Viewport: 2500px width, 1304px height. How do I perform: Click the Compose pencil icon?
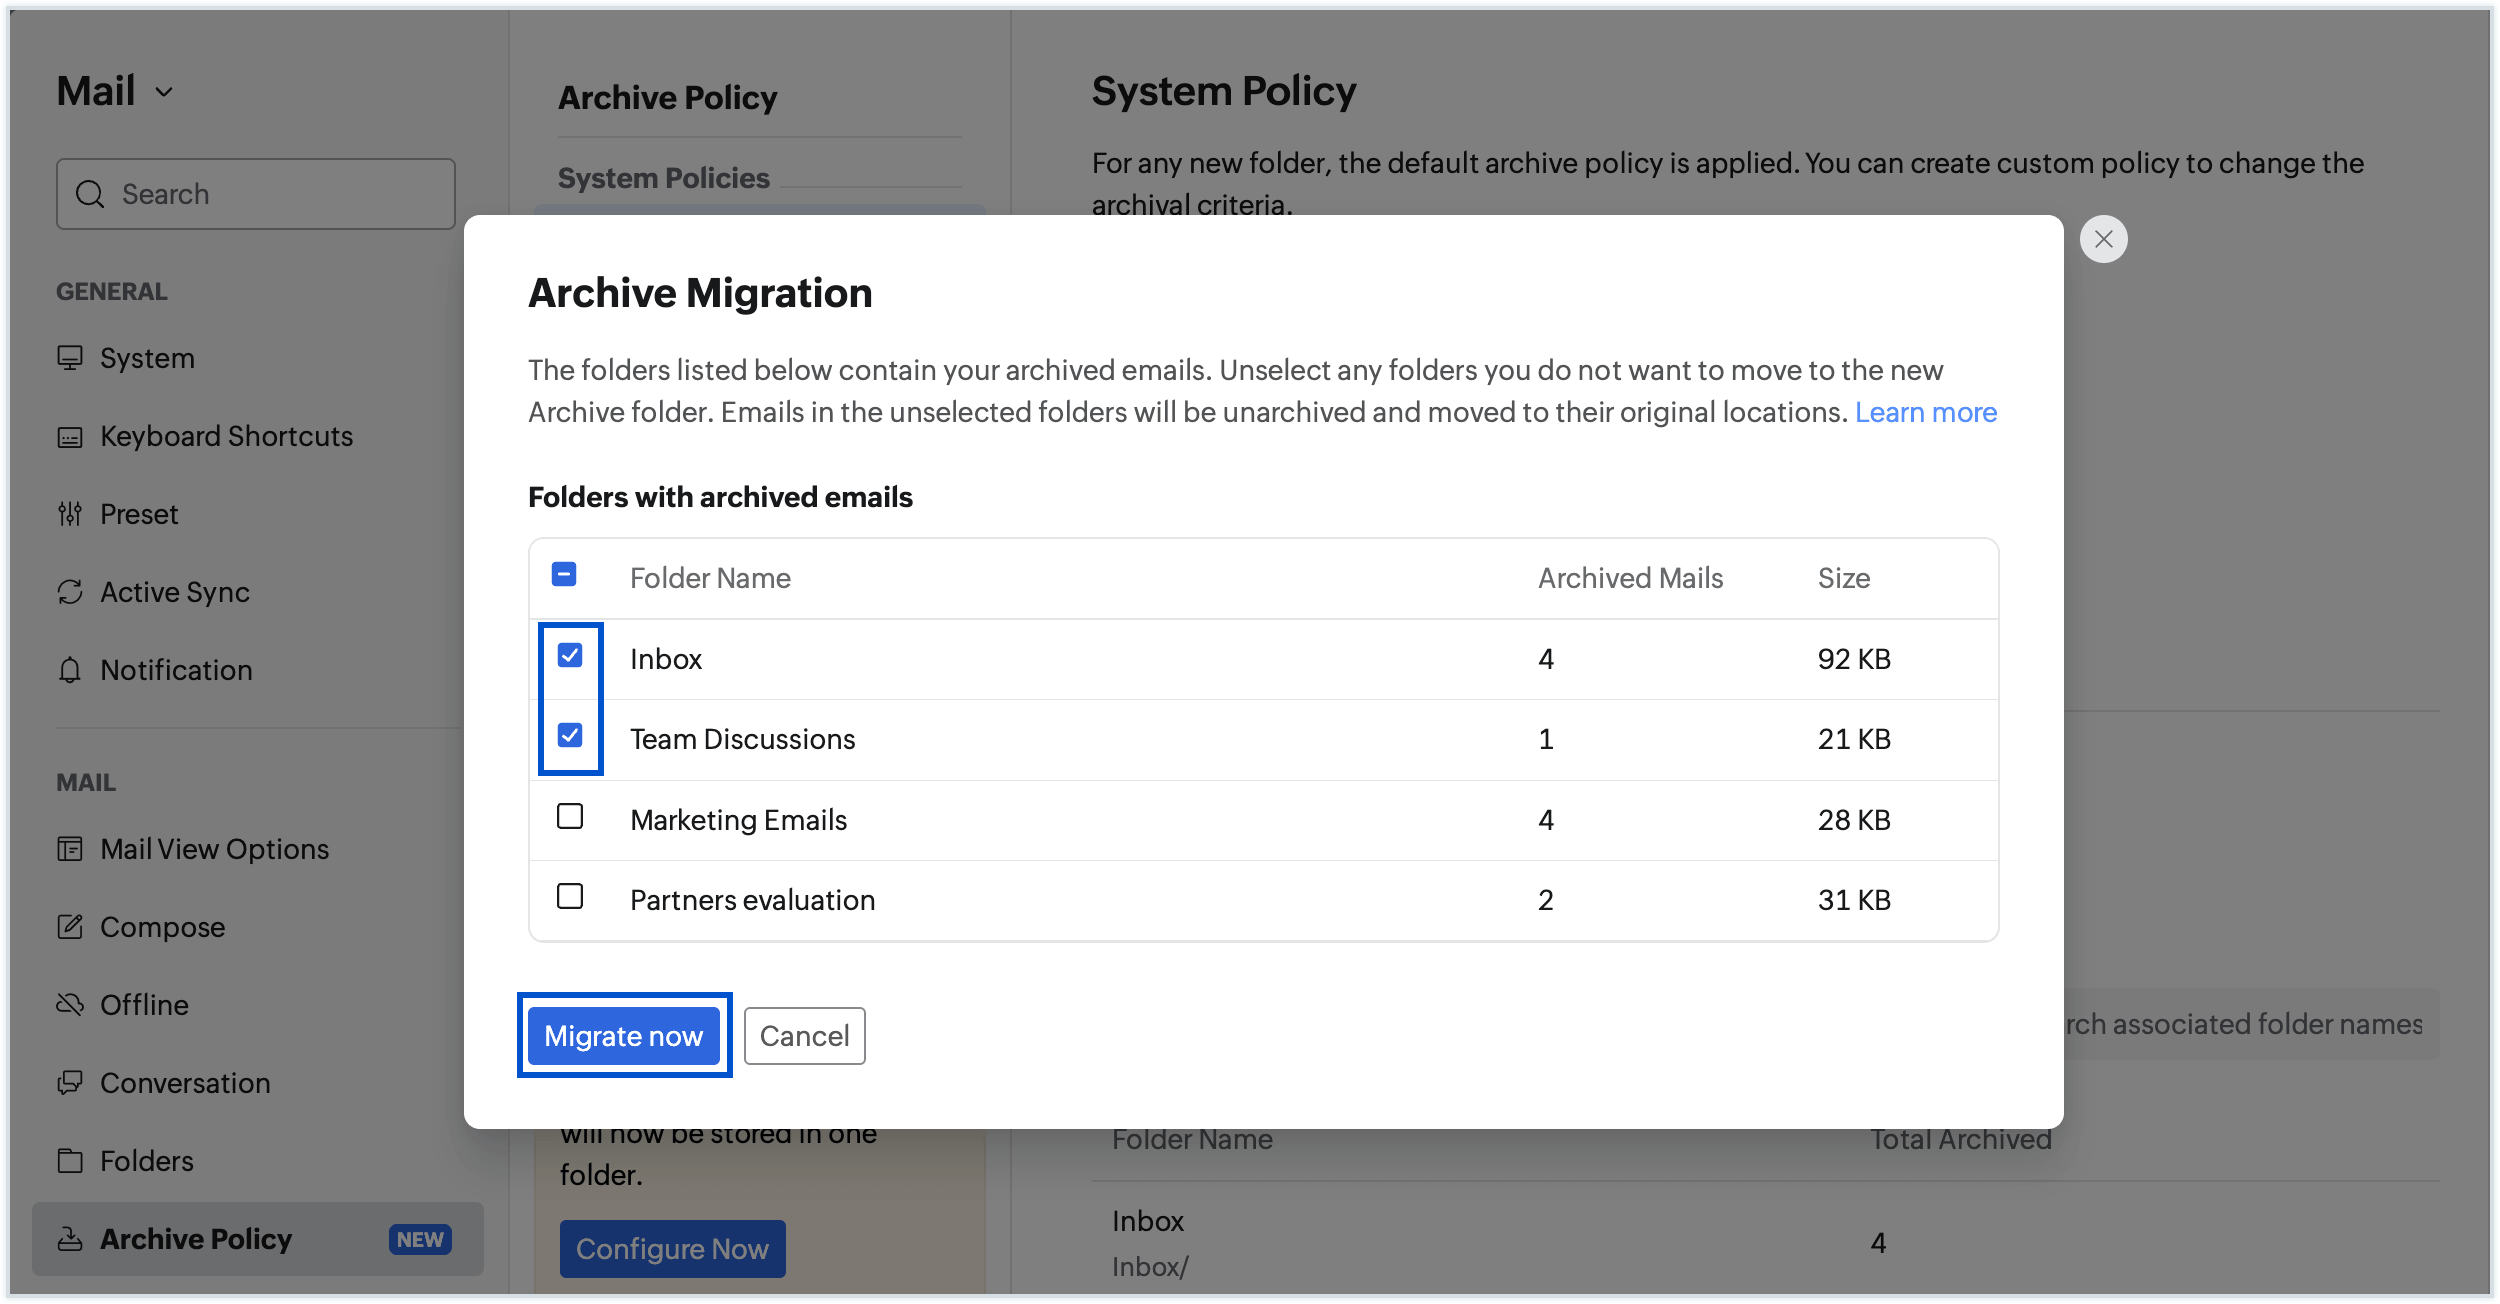tap(70, 927)
